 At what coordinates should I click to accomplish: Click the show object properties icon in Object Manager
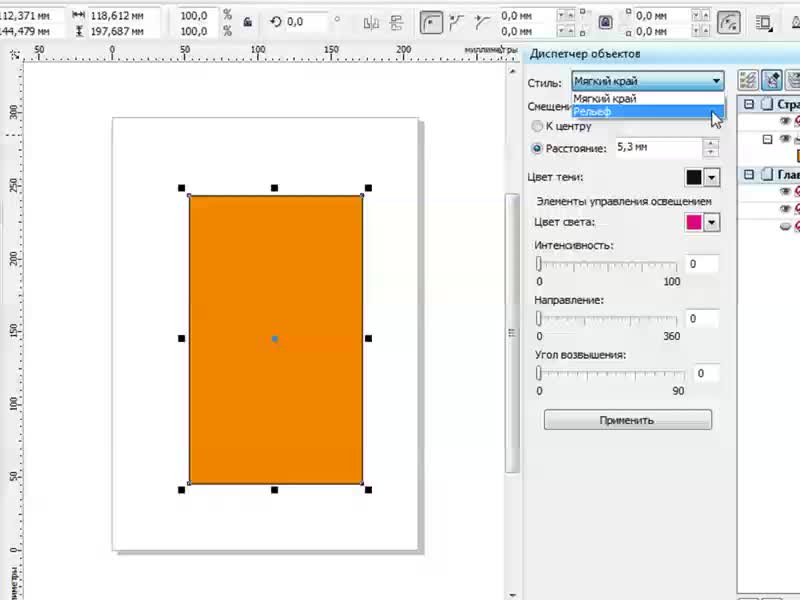coord(748,80)
